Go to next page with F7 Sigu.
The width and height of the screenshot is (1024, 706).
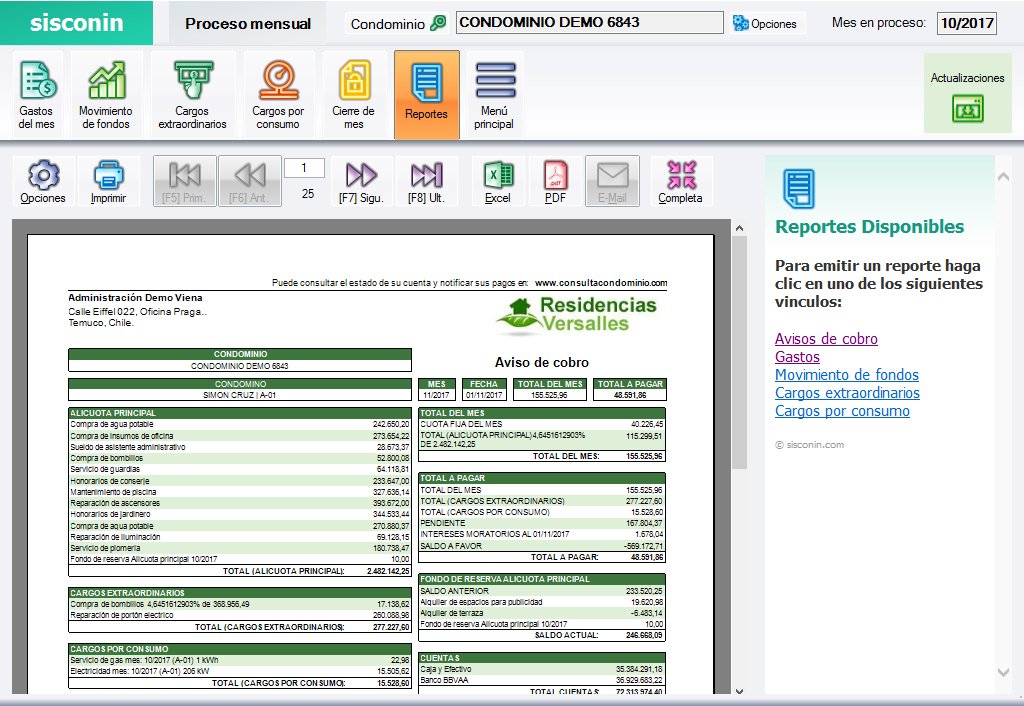(361, 181)
